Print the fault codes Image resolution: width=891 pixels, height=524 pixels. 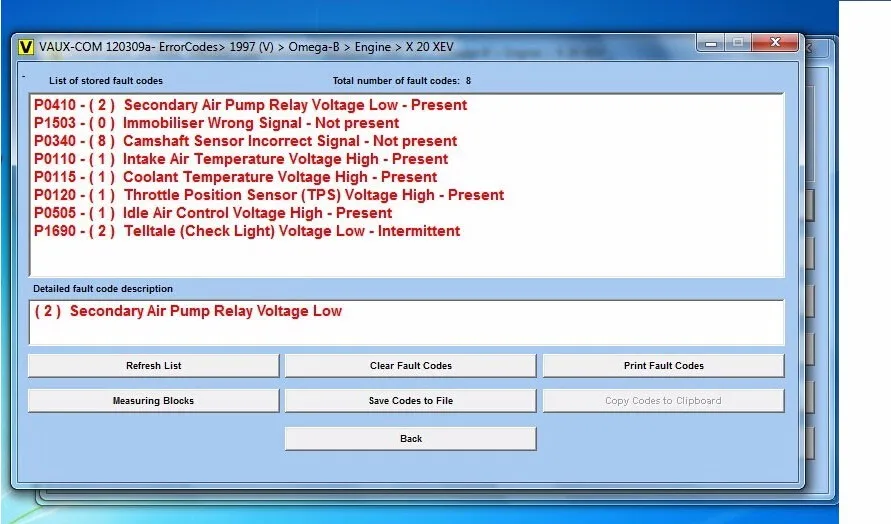point(664,365)
